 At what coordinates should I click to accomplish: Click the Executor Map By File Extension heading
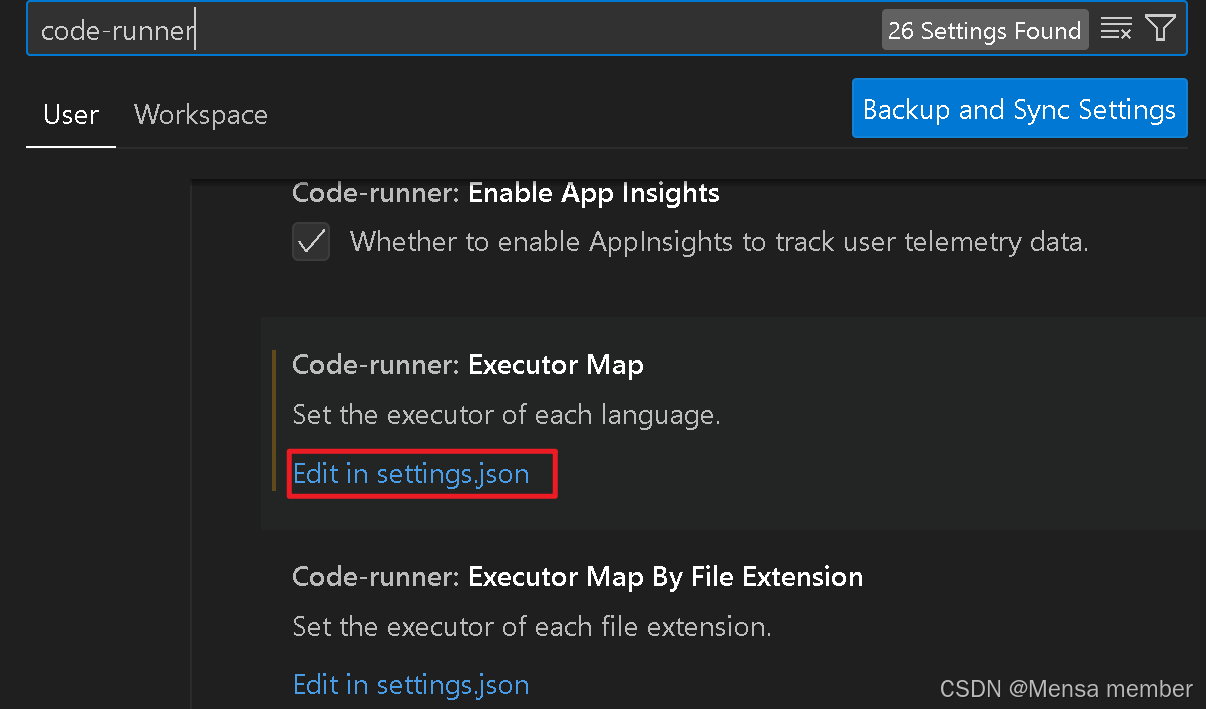click(577, 576)
